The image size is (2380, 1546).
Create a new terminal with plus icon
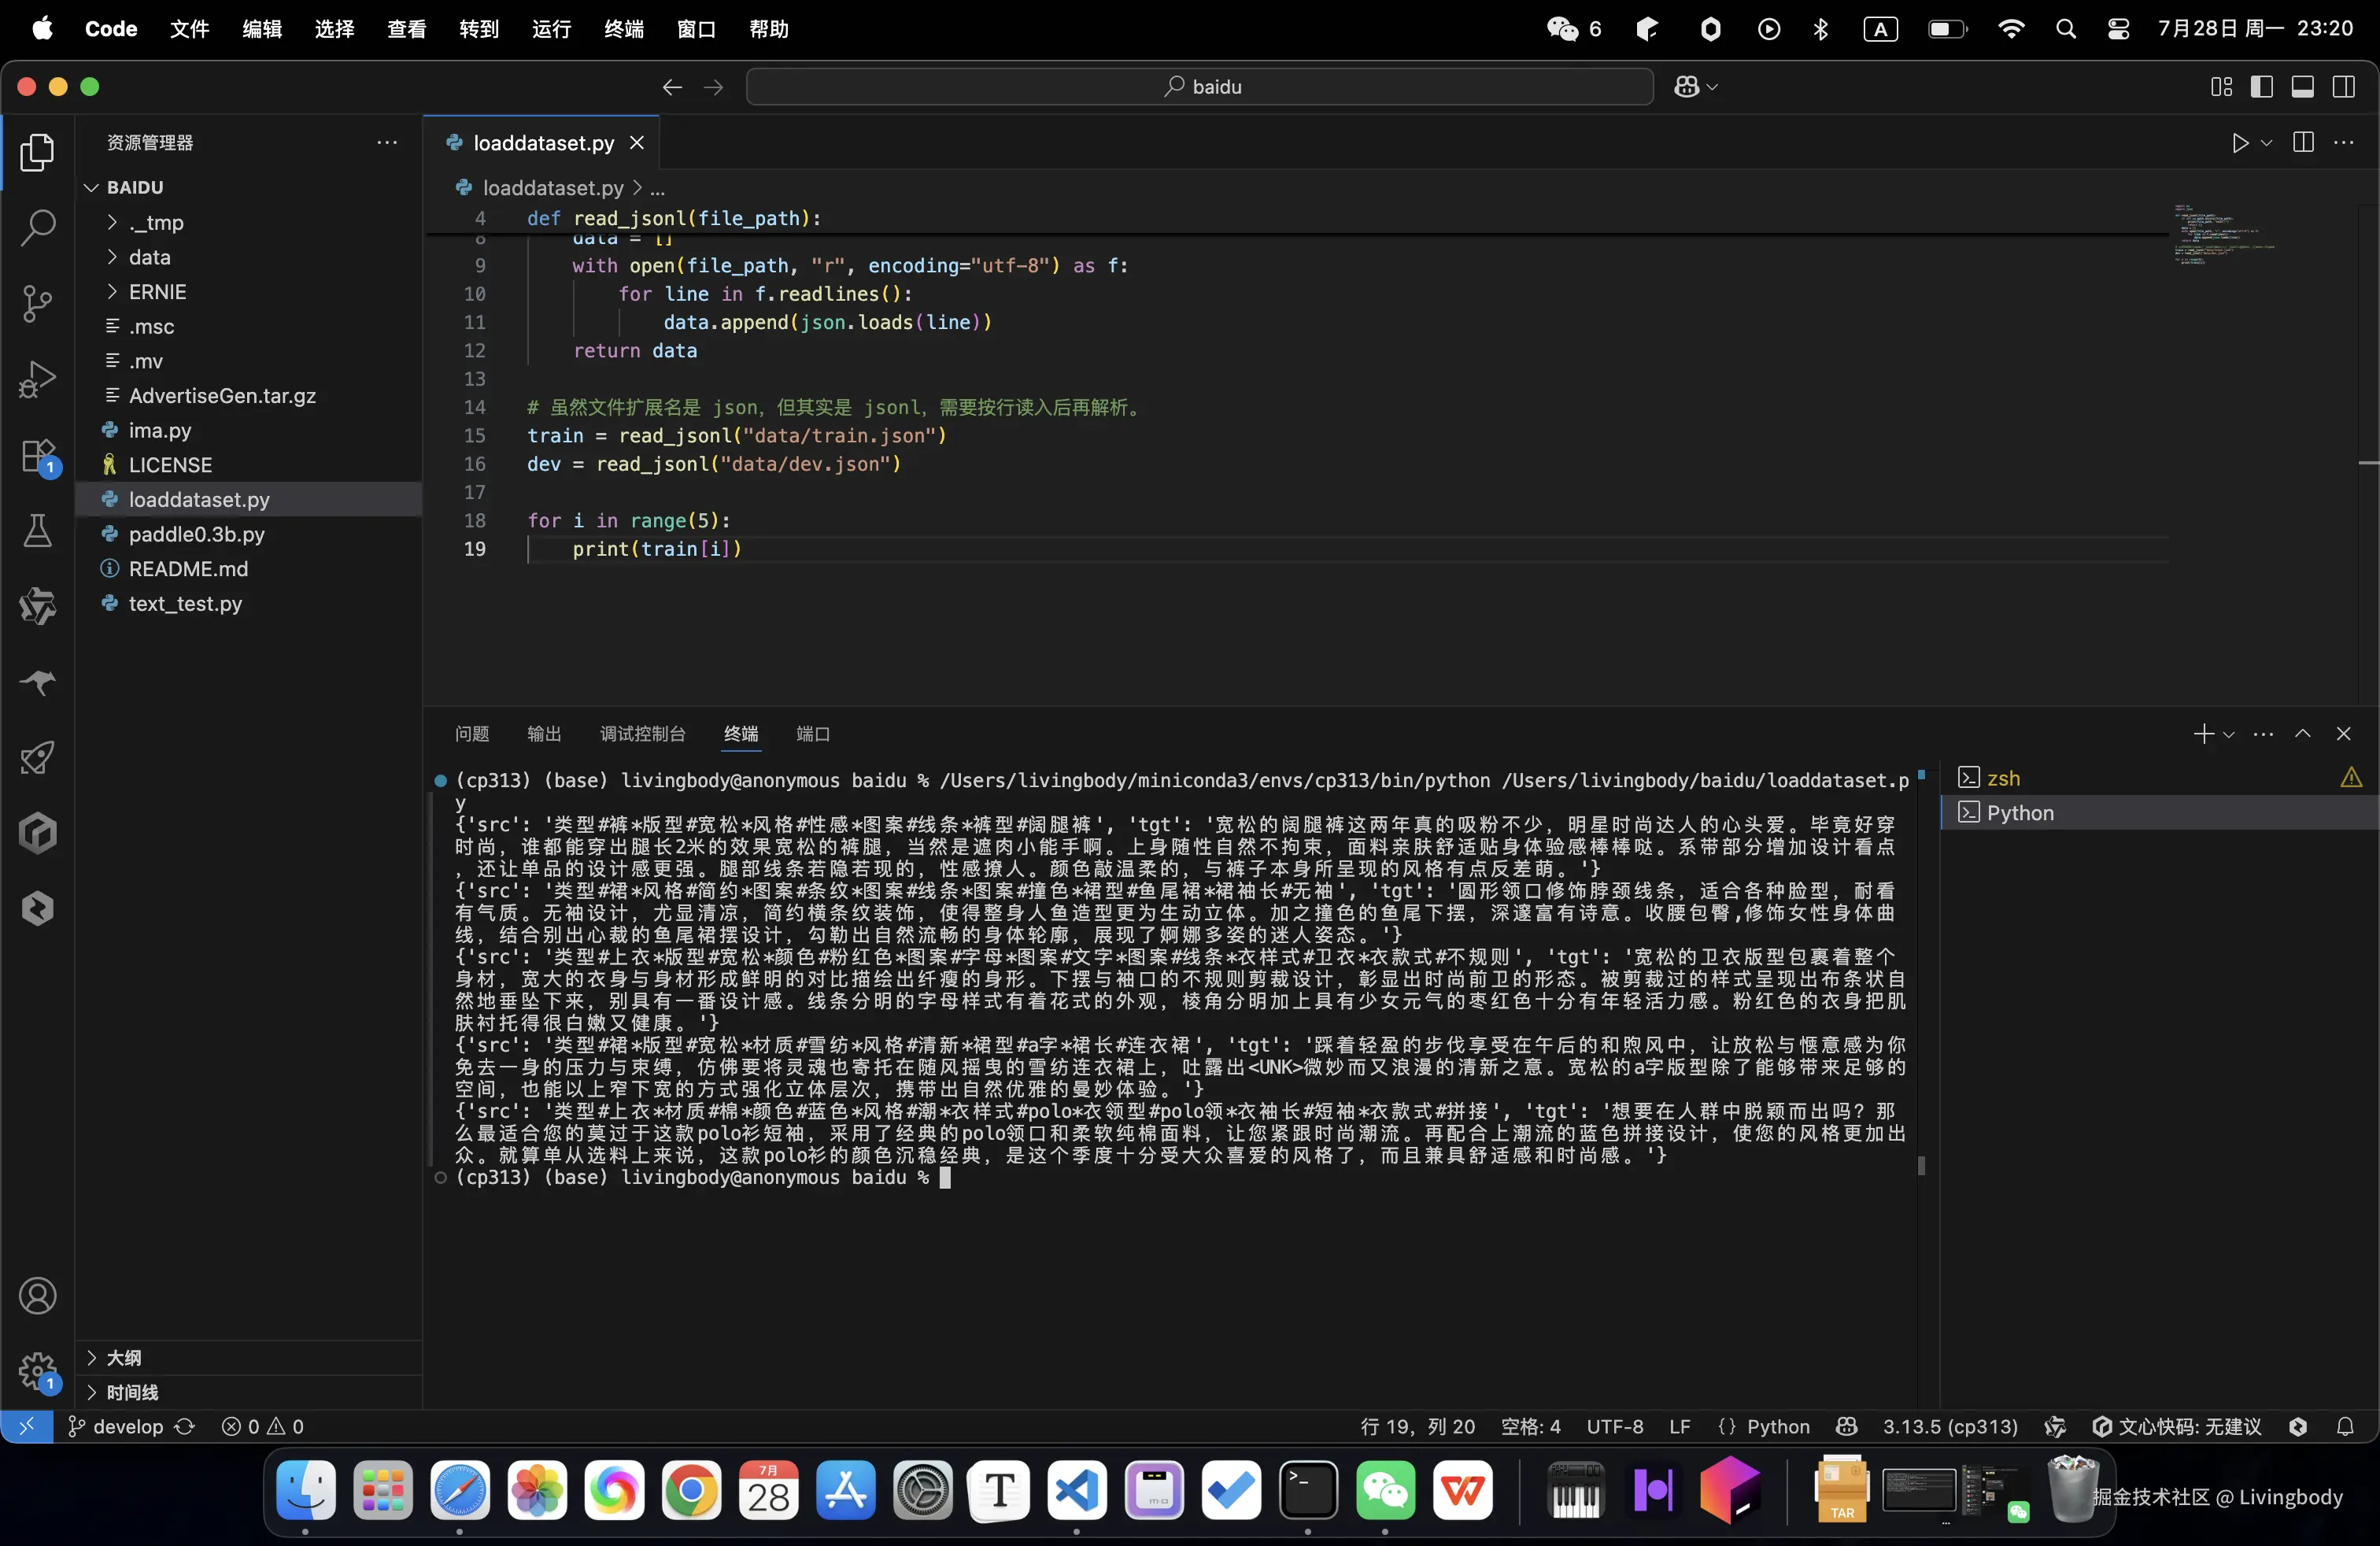point(2203,734)
